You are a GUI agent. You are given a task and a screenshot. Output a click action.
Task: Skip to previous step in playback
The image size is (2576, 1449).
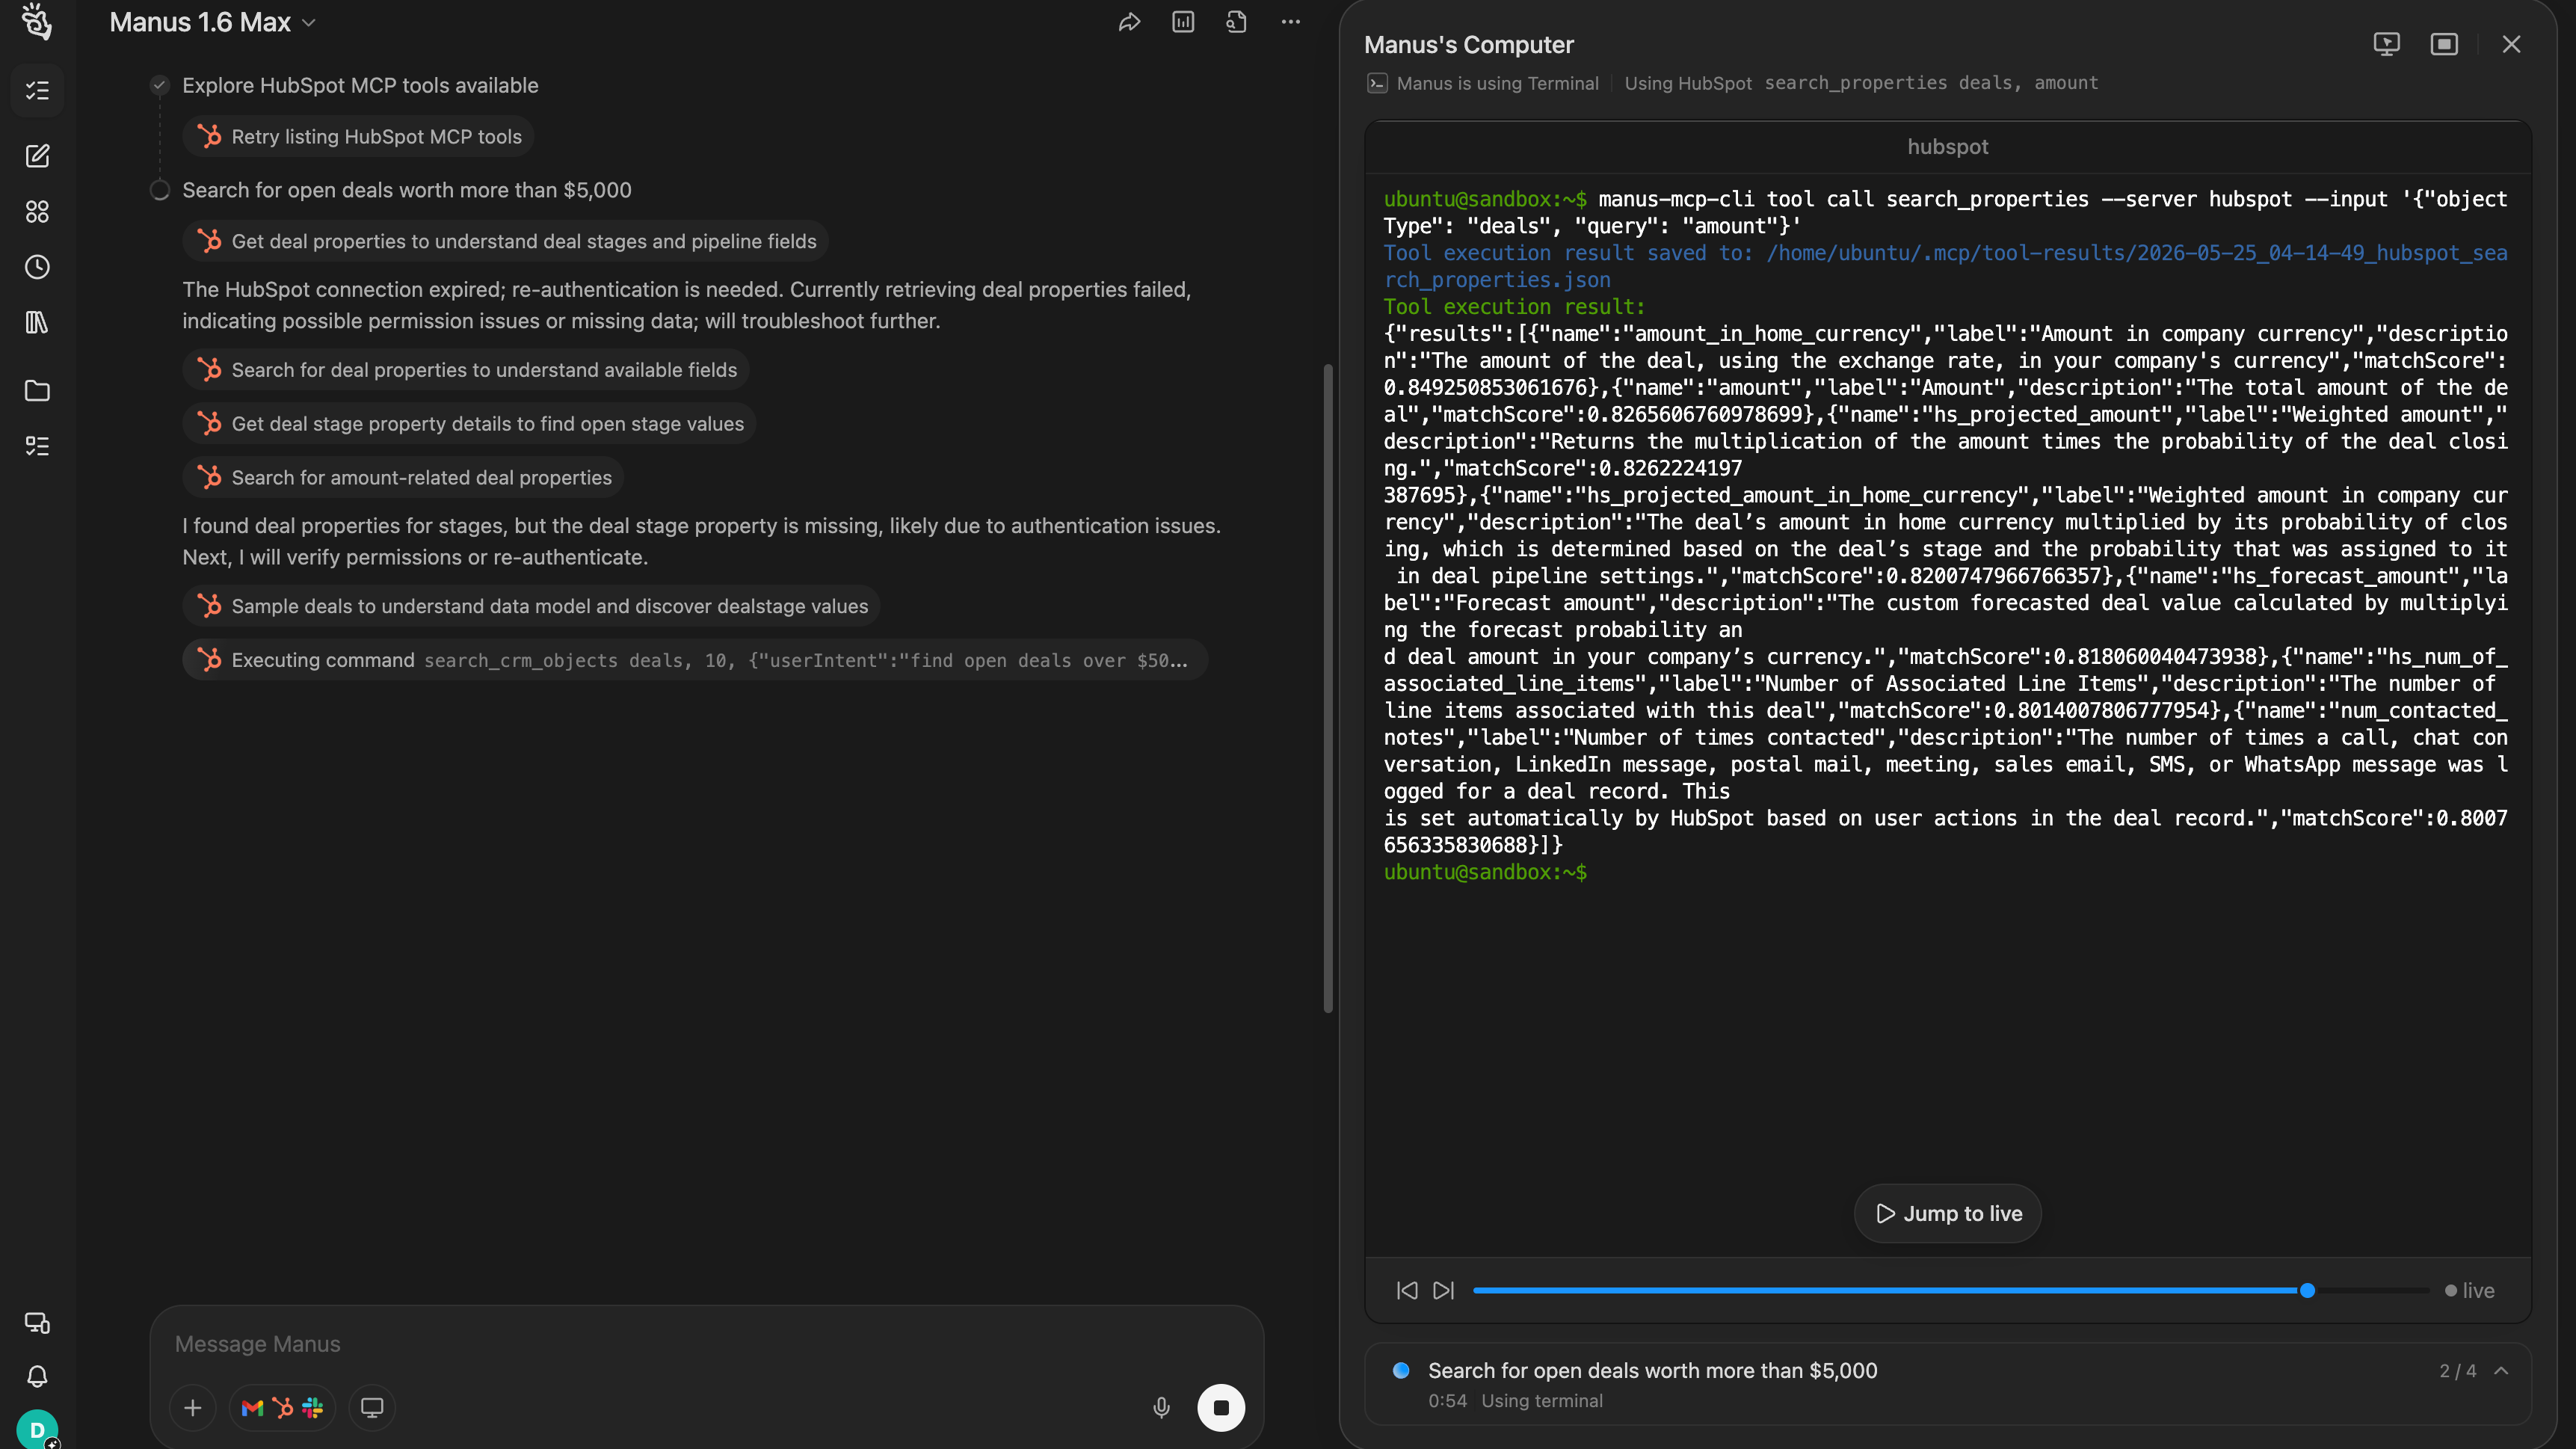point(1407,1290)
